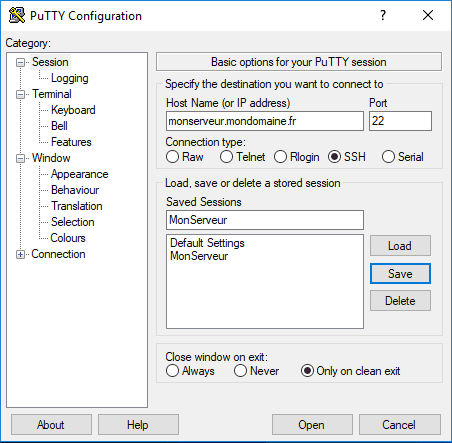Click the Help button

point(138,425)
